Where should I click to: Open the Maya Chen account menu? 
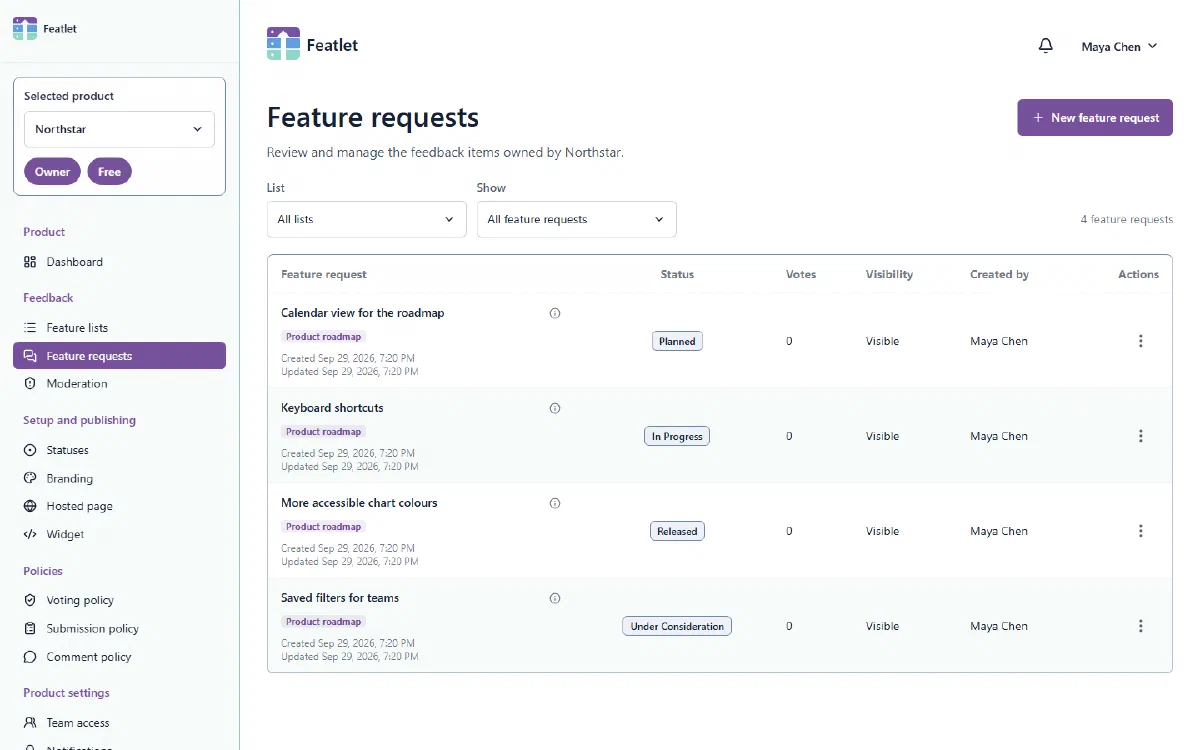pyautogui.click(x=1119, y=46)
